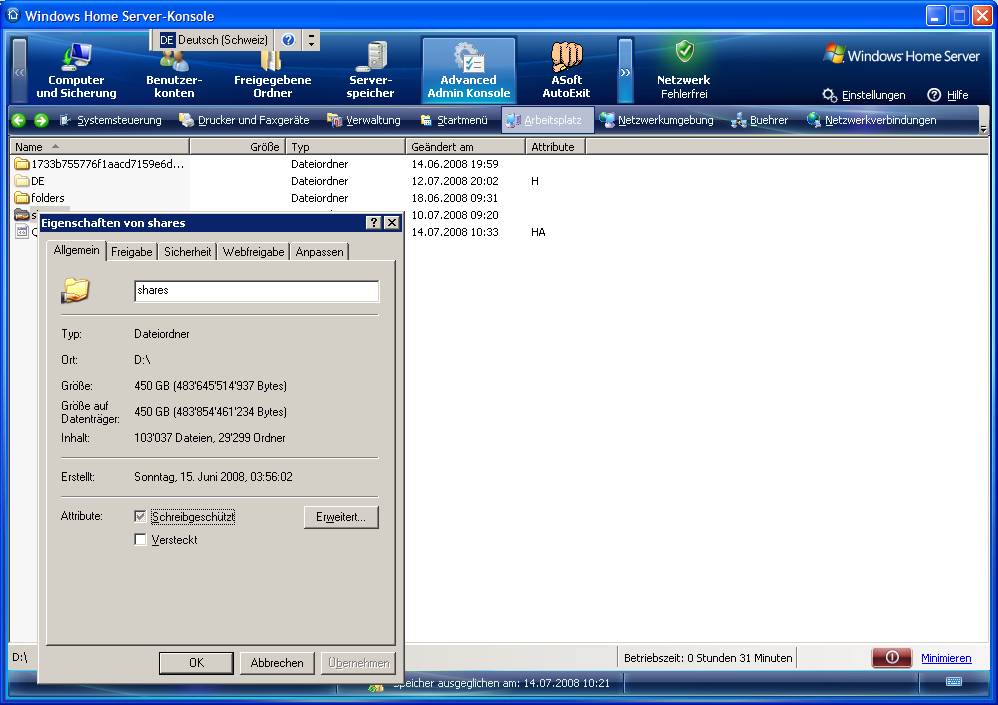Open the Netzwerkumgebung shortcut
This screenshot has height=705, width=998.
(x=657, y=120)
